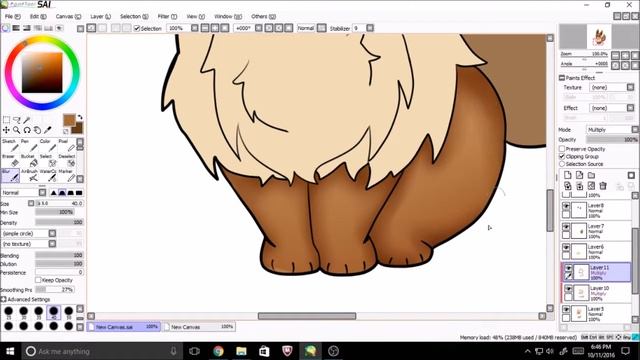The image size is (640, 360).
Task: Choose the Select pen tool
Action: coord(48,160)
